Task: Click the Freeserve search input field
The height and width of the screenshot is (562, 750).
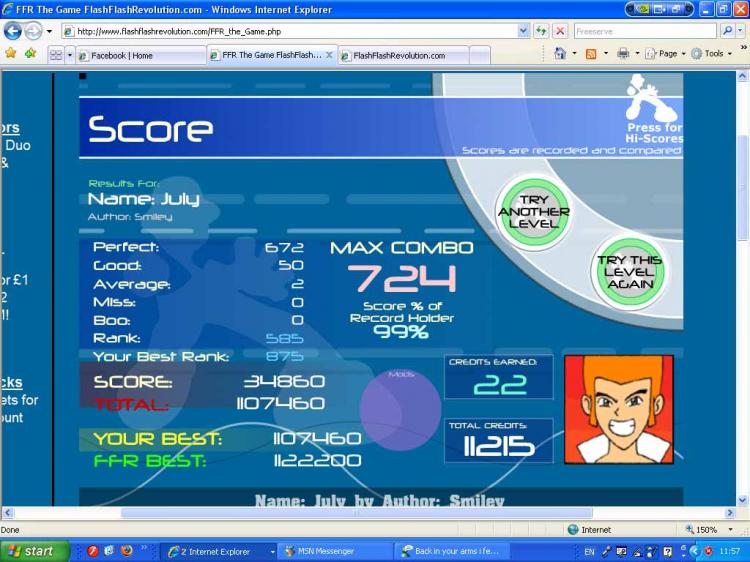Action: pos(645,31)
